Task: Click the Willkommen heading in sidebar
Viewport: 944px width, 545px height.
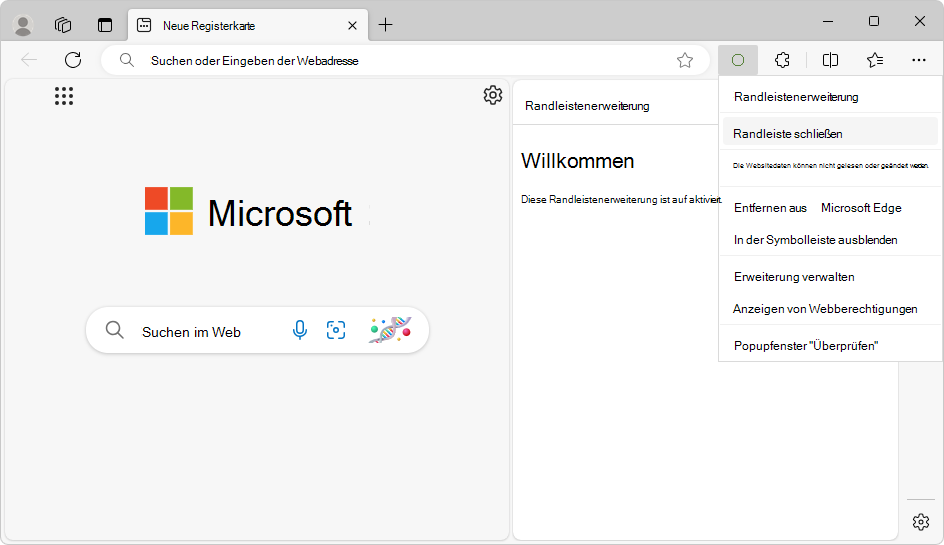Action: (x=577, y=161)
